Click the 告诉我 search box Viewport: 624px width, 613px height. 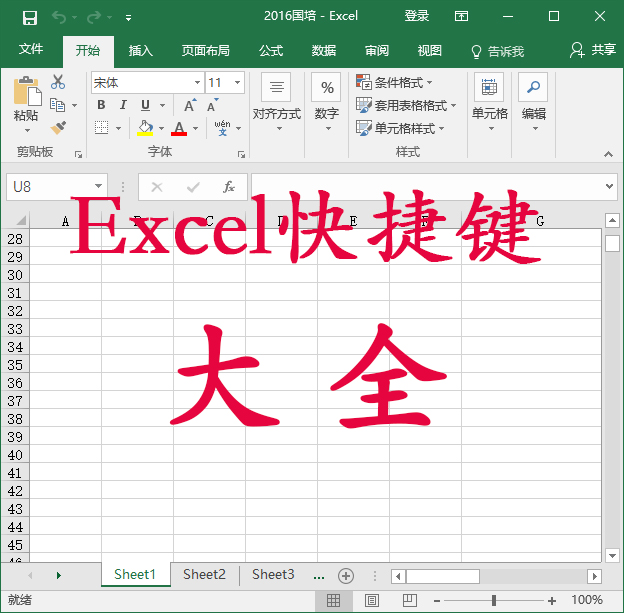[x=497, y=51]
